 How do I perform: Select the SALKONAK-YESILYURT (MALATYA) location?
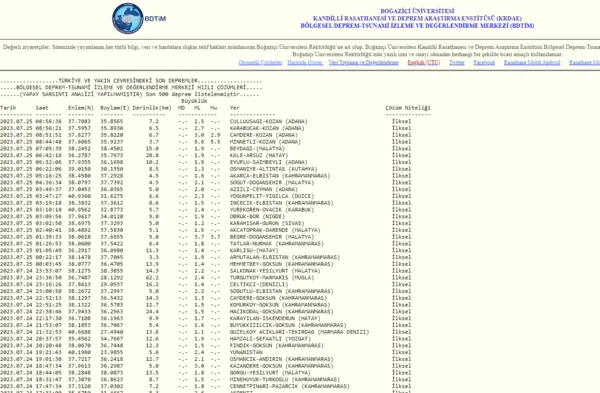pos(275,271)
